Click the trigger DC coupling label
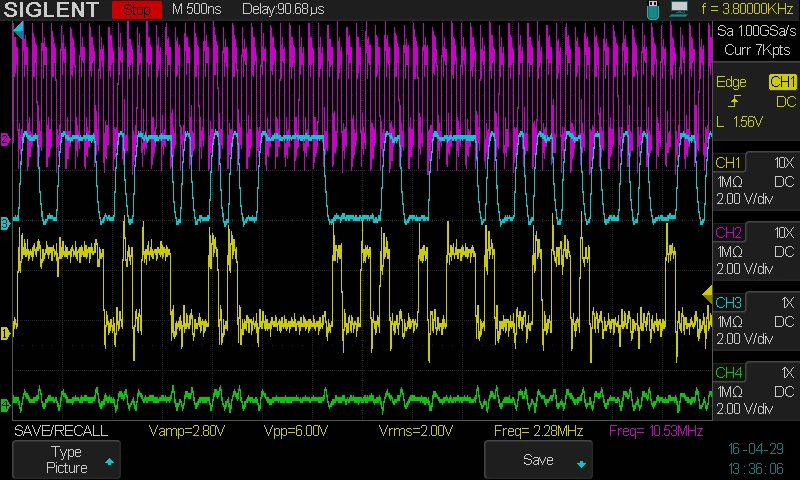The image size is (800, 480). (786, 102)
